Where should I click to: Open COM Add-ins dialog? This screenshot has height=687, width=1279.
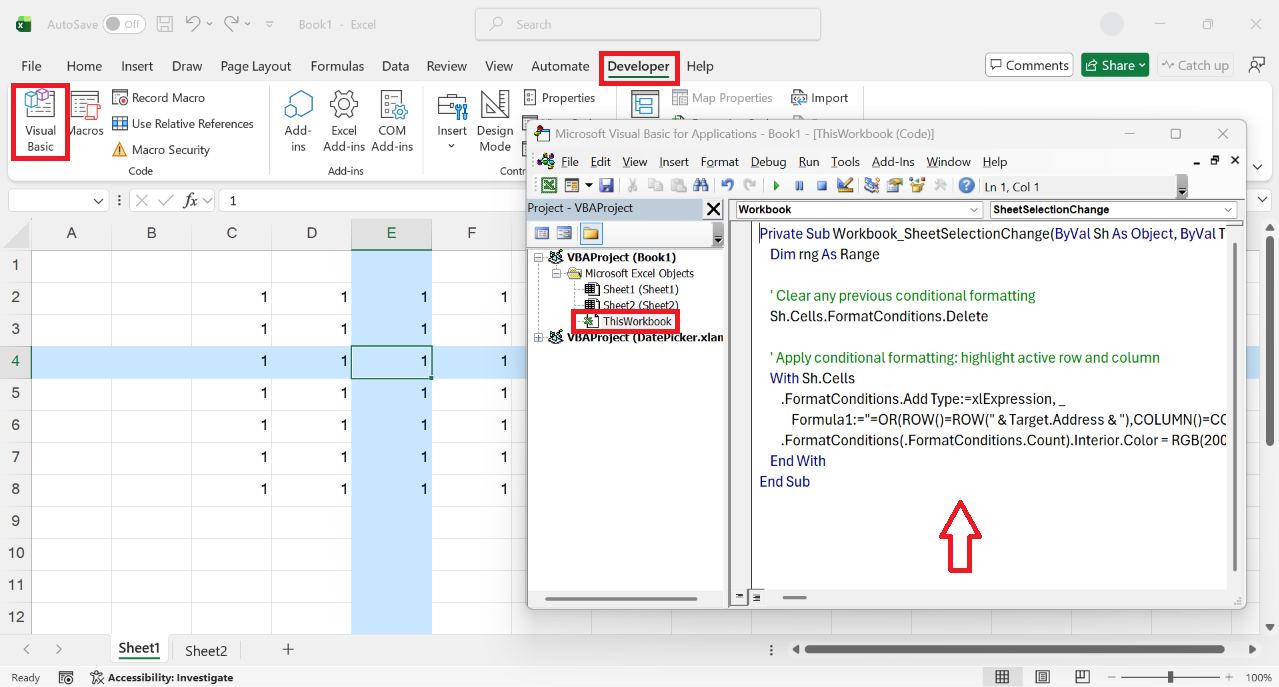392,120
